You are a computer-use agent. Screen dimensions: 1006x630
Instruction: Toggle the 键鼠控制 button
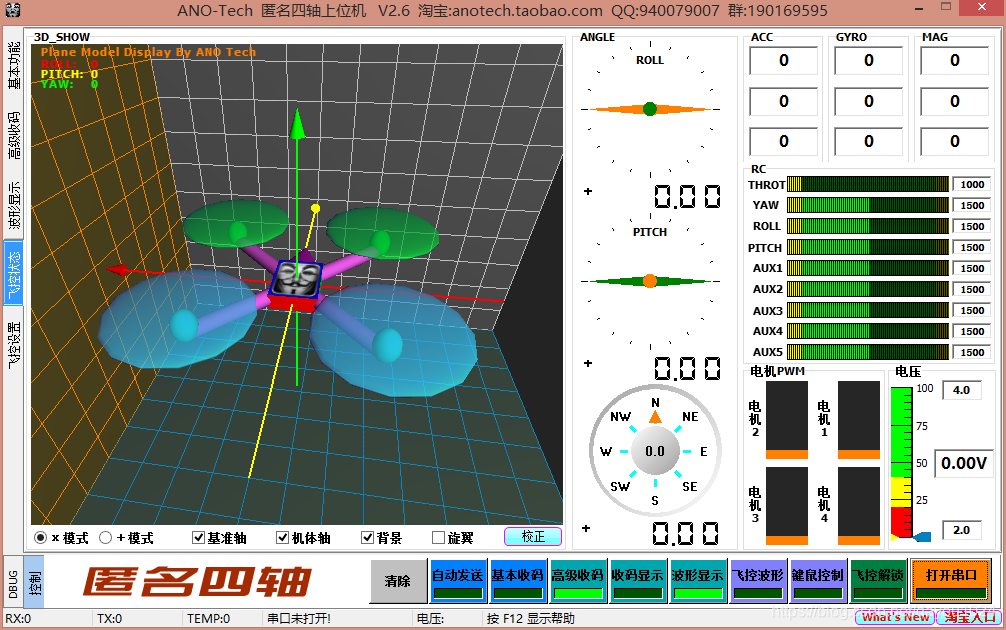pyautogui.click(x=817, y=581)
